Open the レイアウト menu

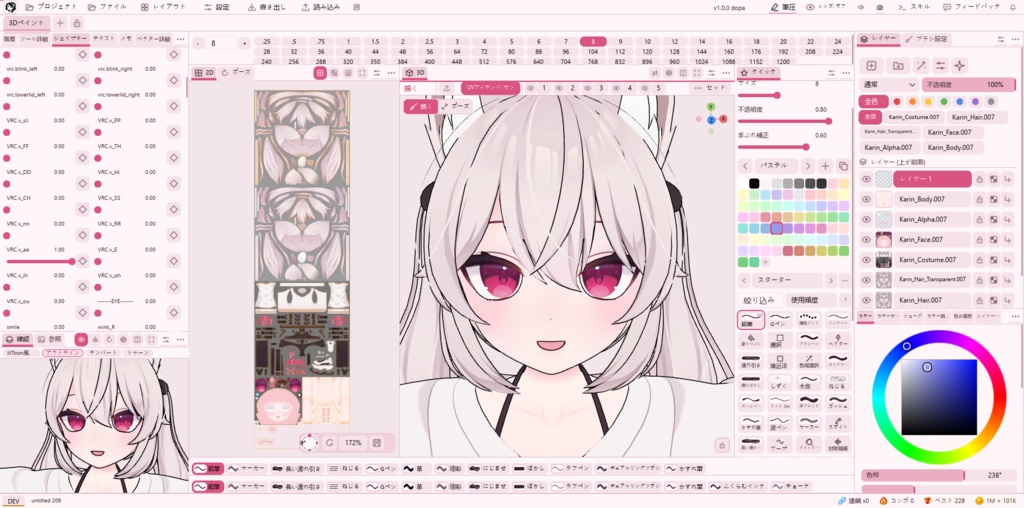point(163,7)
